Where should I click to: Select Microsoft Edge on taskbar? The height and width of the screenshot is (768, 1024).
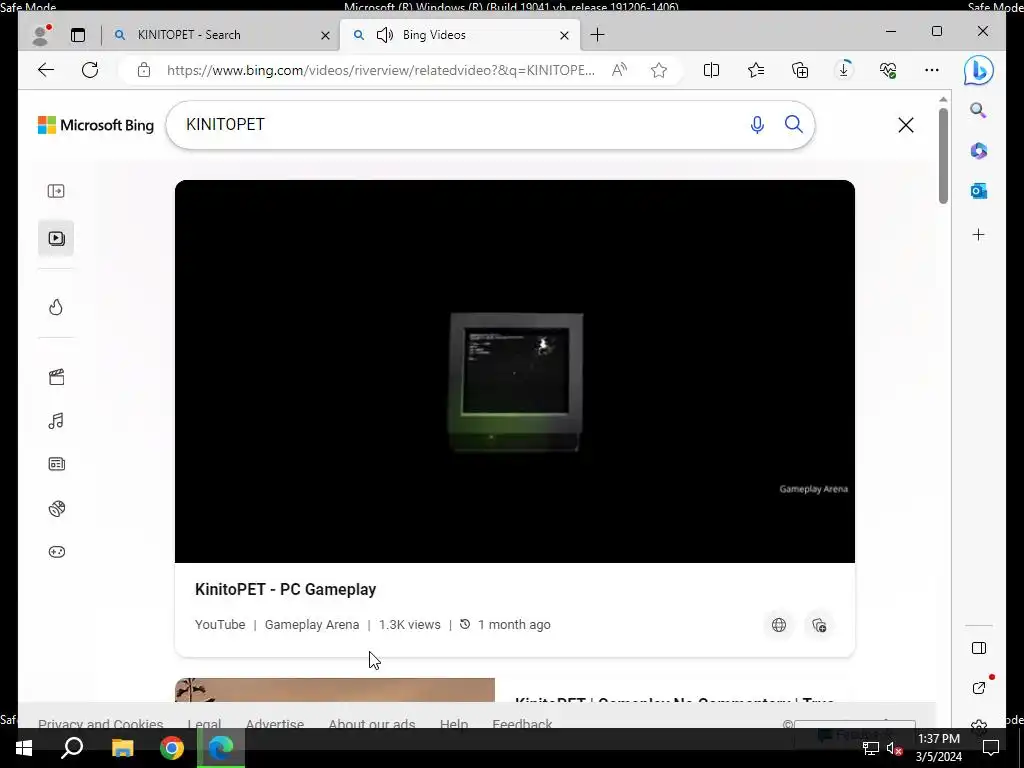tap(221, 748)
